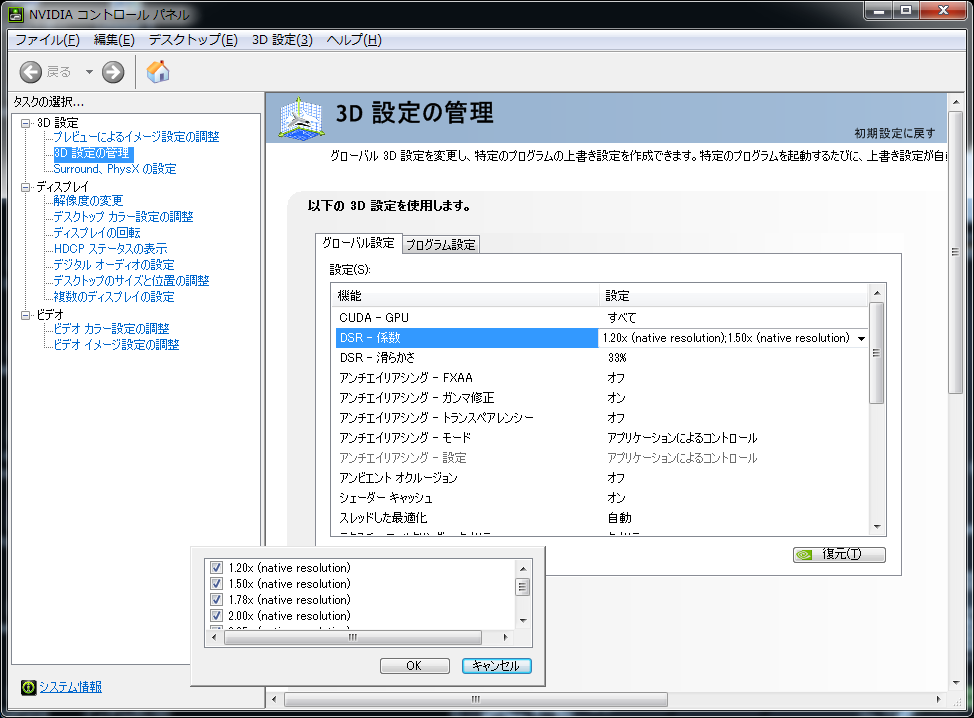
Task: Click settings list scroll down arrow
Action: (876, 527)
